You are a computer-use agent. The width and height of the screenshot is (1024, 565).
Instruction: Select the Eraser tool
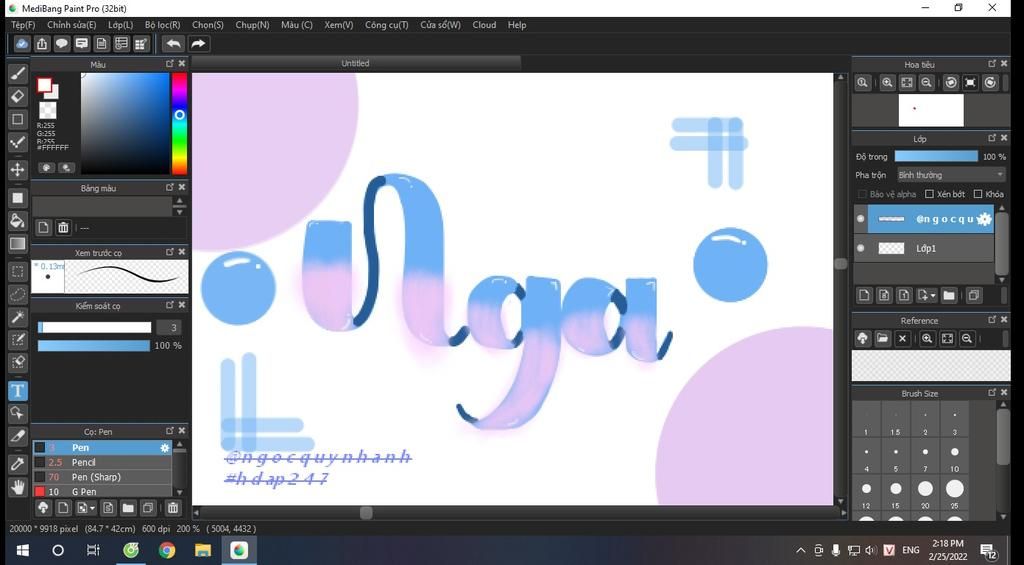(x=18, y=96)
